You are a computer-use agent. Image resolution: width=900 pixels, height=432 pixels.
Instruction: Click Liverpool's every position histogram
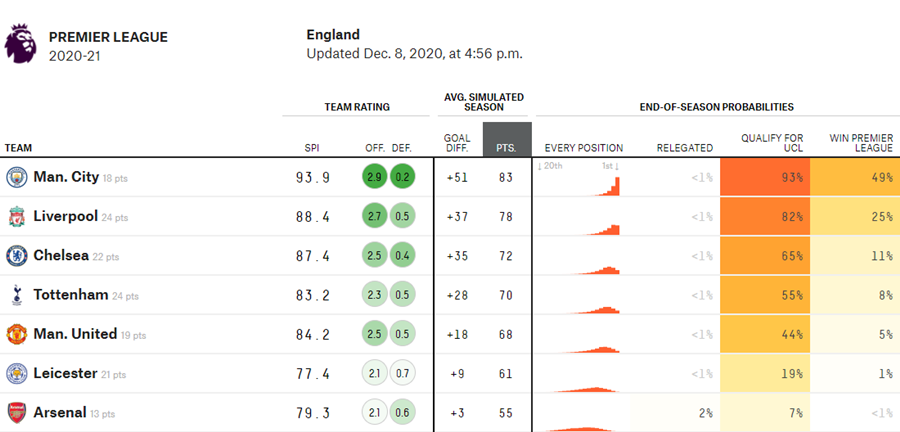tap(577, 217)
